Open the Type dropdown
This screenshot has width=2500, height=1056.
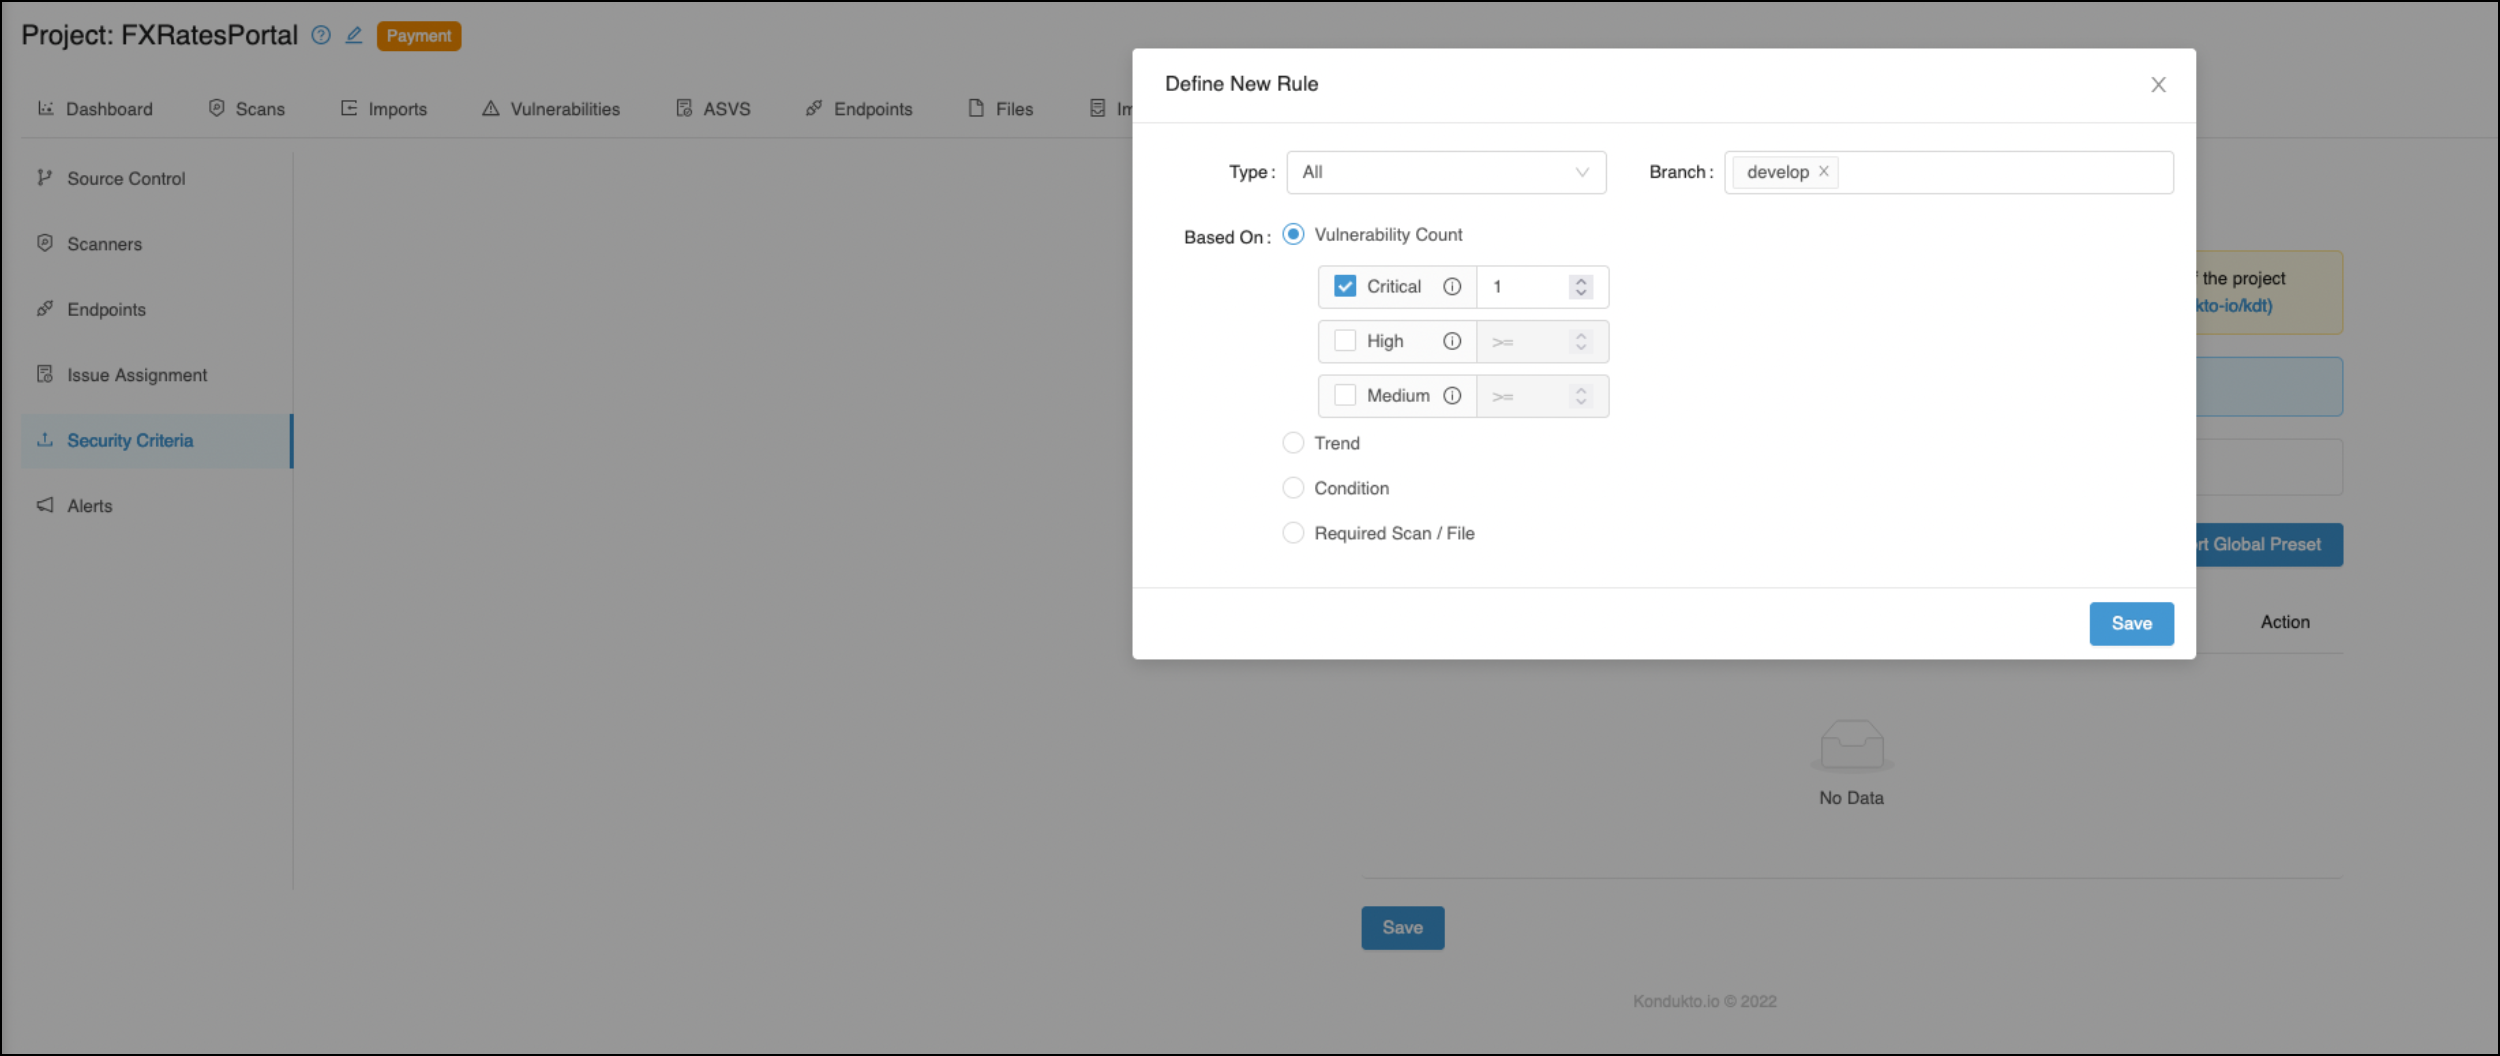(x=1446, y=173)
